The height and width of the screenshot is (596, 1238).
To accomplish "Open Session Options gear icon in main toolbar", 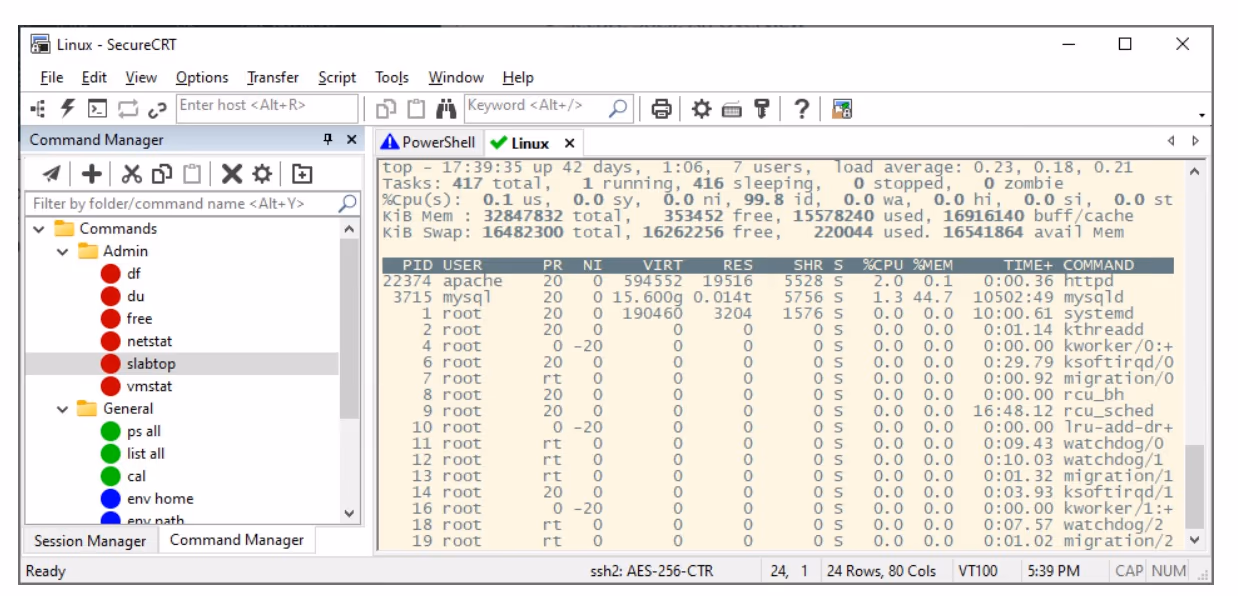I will point(702,108).
